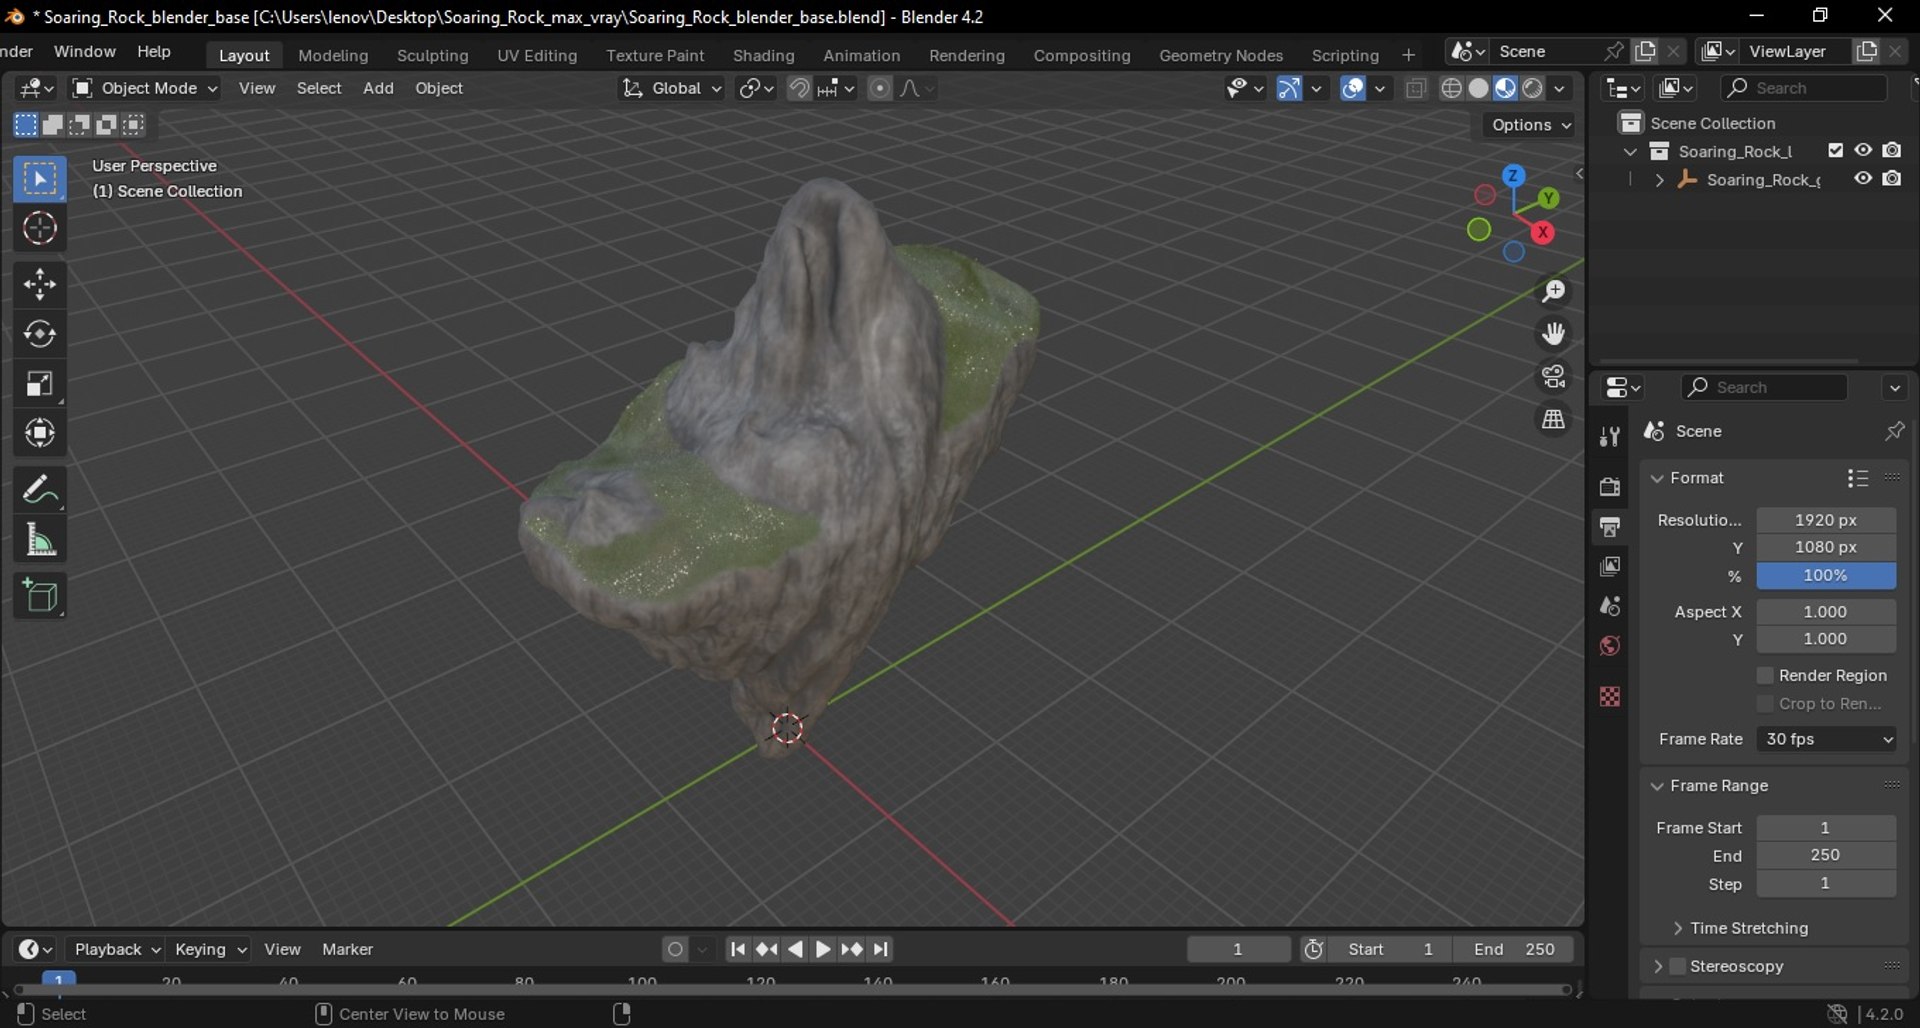Play the animation forward
The image size is (1920, 1028).
point(823,949)
